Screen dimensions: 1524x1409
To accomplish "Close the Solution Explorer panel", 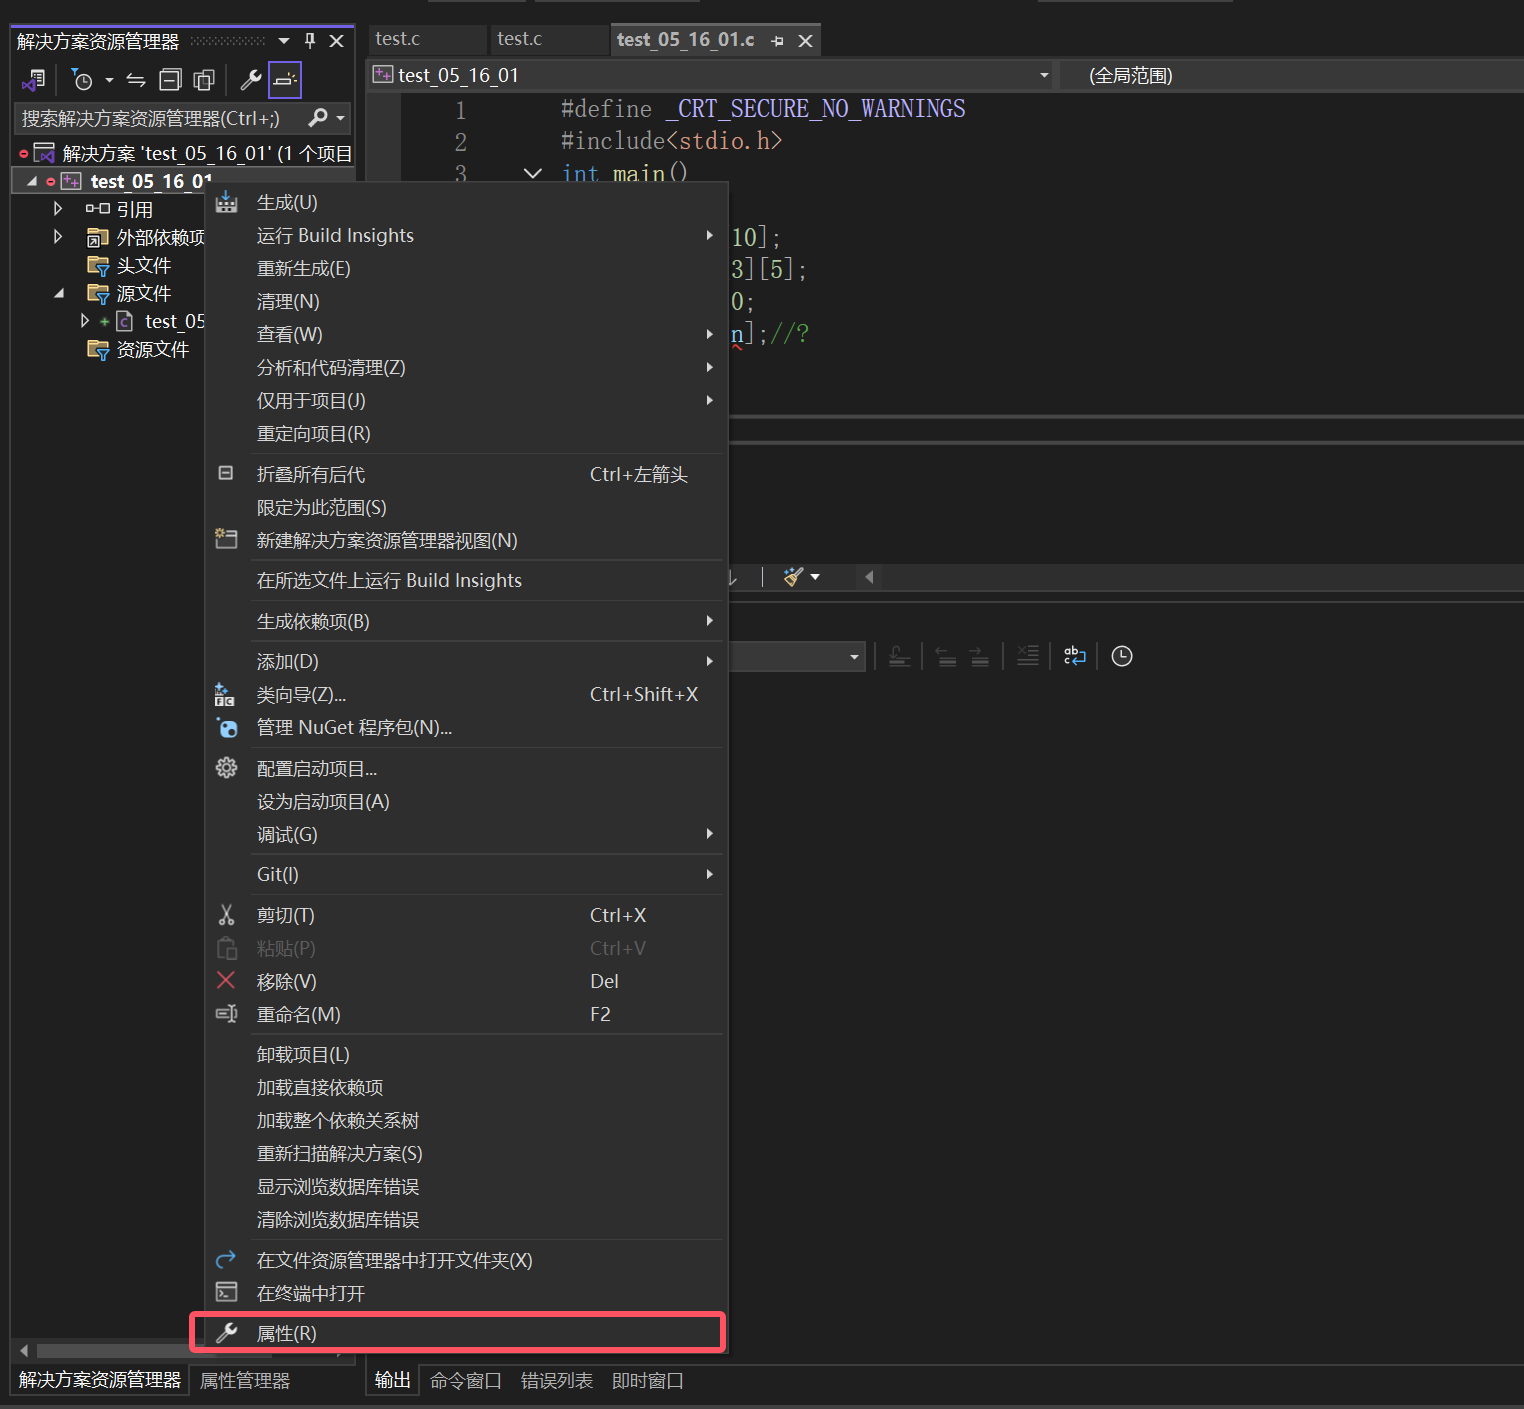I will click(337, 41).
